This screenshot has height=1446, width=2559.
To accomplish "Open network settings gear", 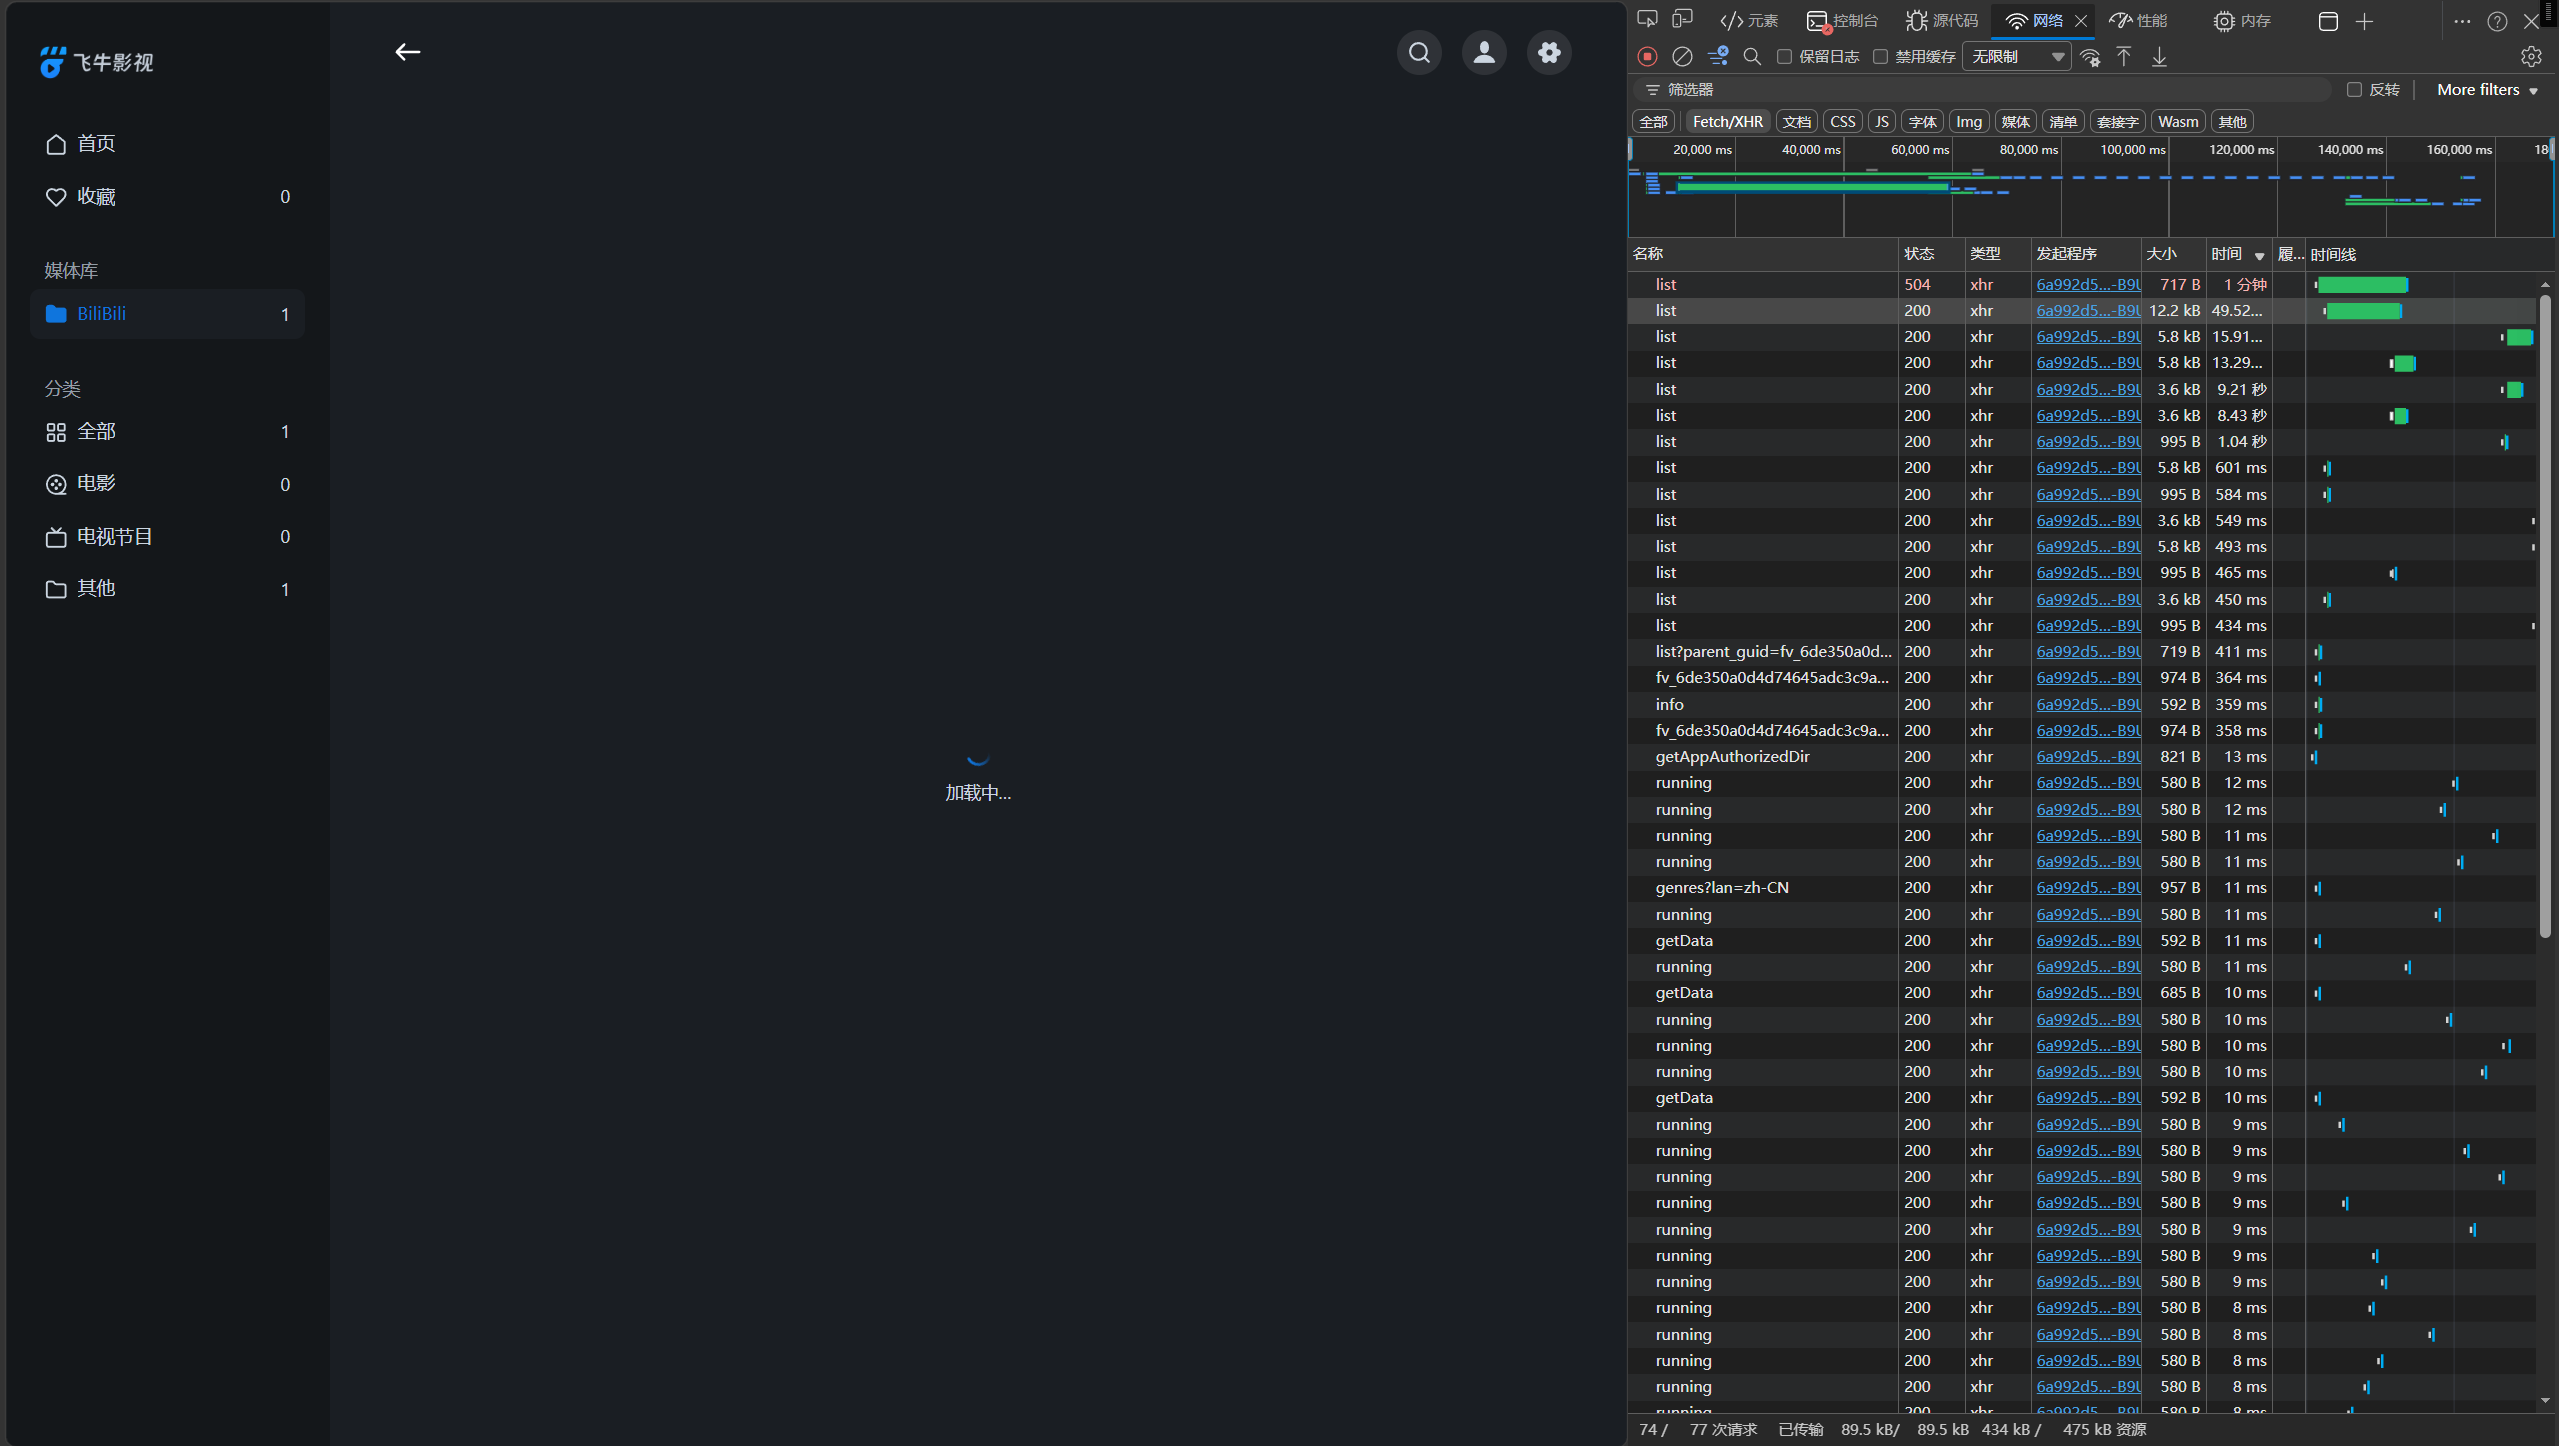I will [x=2531, y=57].
